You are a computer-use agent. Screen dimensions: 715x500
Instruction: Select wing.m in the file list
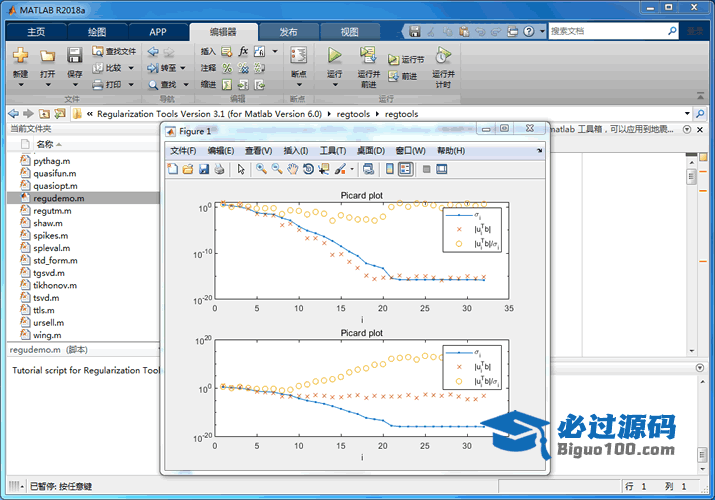tap(83, 335)
